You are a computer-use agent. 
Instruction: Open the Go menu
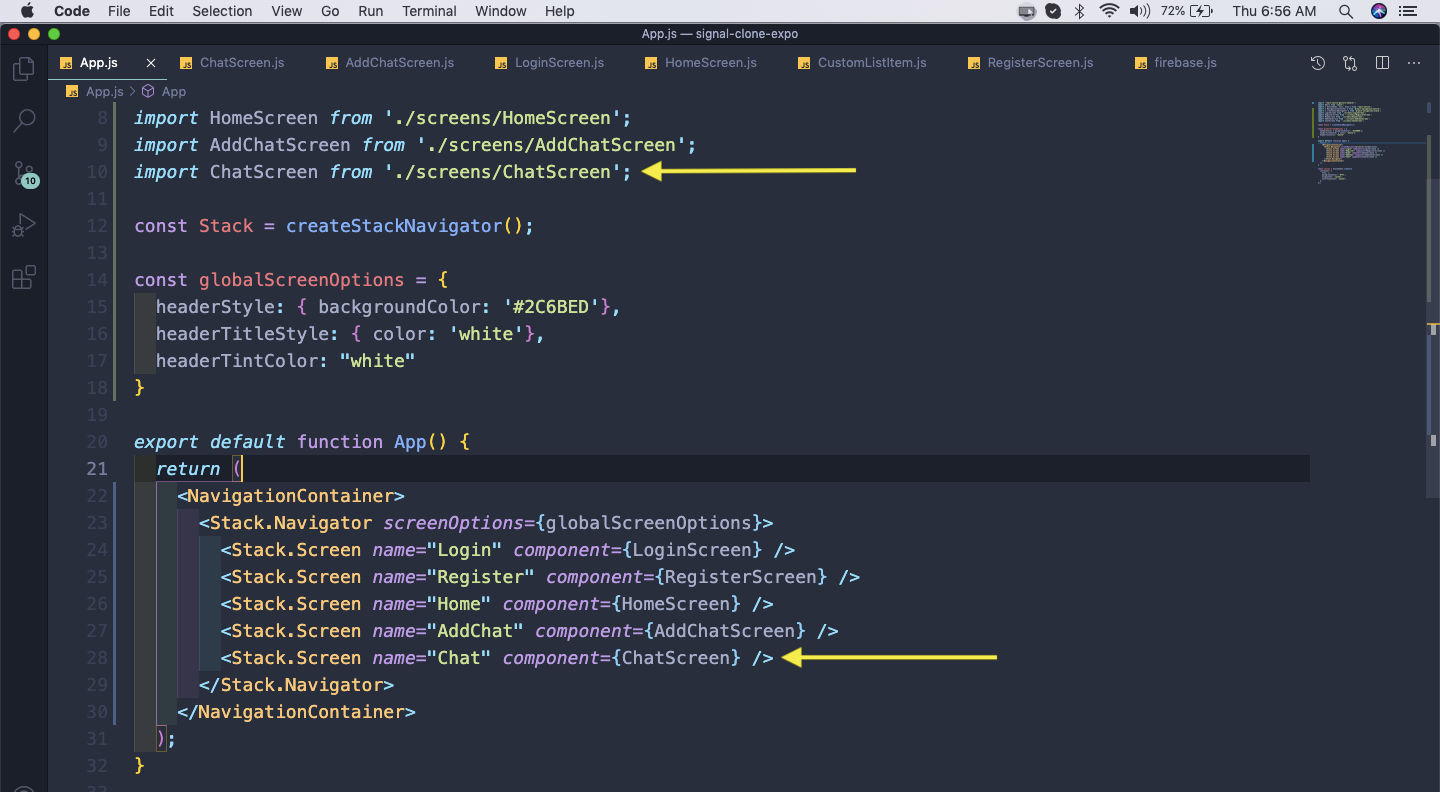pyautogui.click(x=330, y=11)
